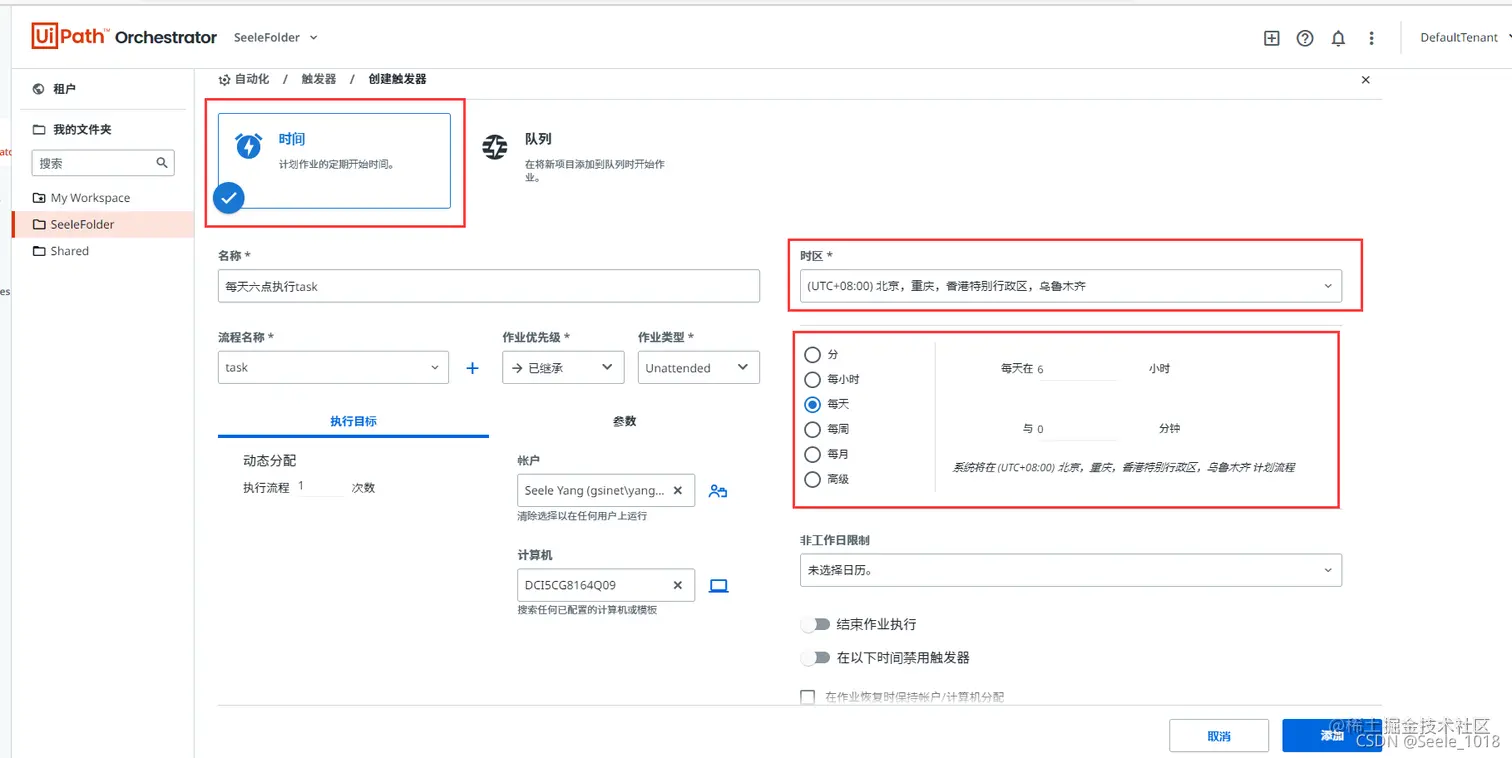Open the DefaultTenant menu
This screenshot has height=758, width=1512.
coord(1460,37)
